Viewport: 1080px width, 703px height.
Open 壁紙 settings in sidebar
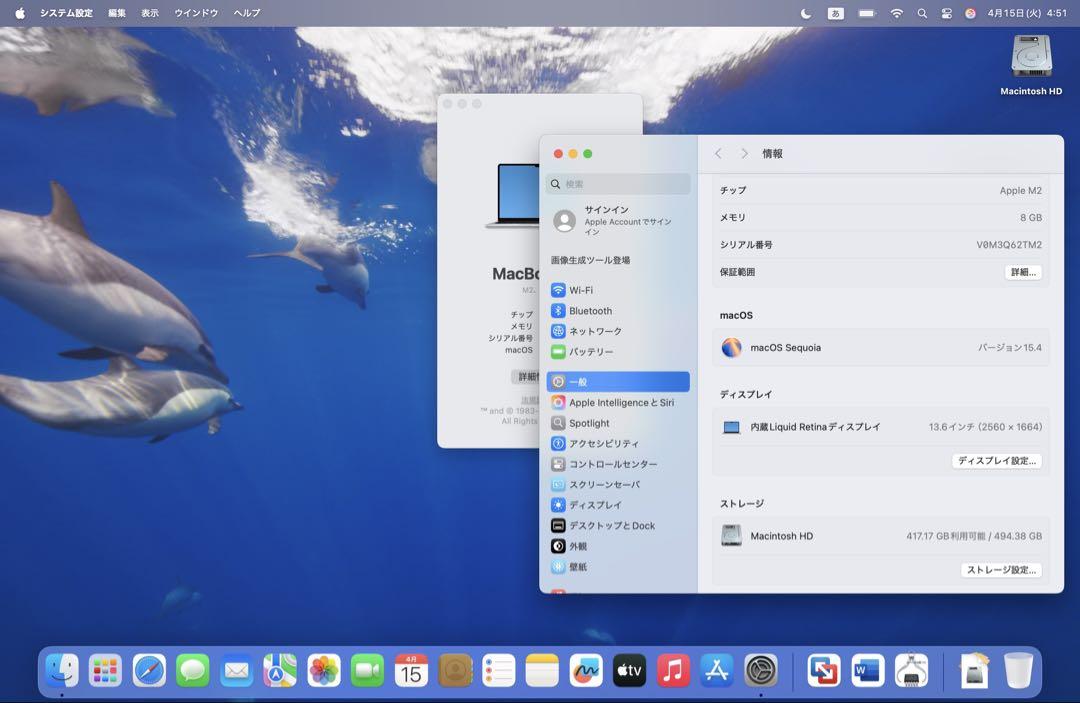618,567
